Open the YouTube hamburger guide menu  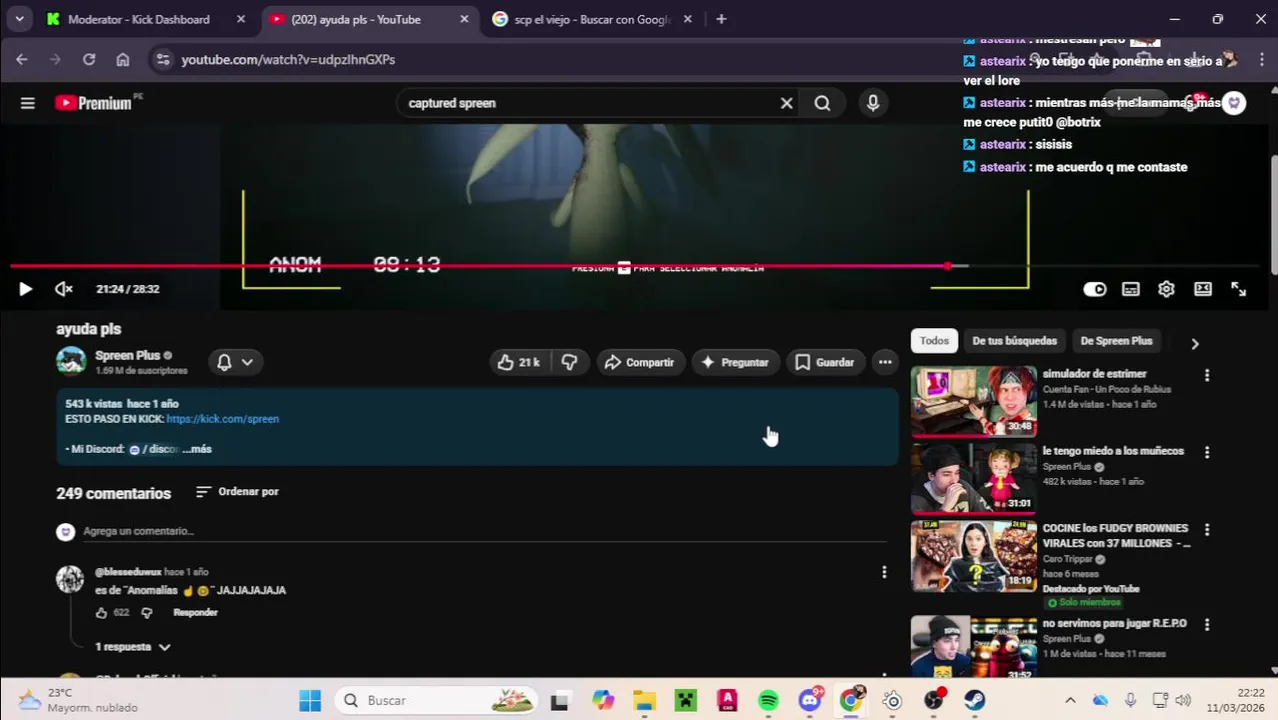click(x=28, y=103)
